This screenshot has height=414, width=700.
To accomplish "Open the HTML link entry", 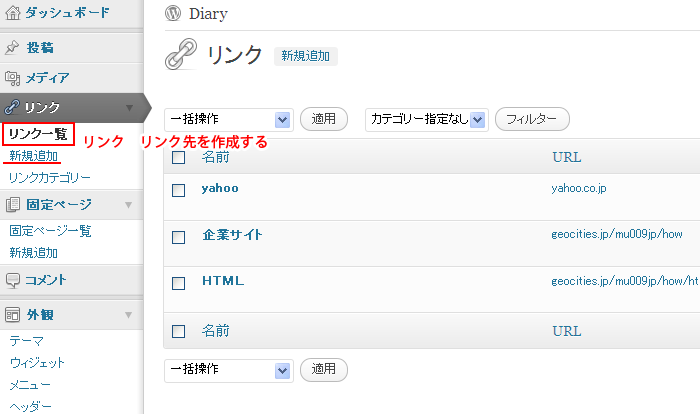I will tap(223, 281).
